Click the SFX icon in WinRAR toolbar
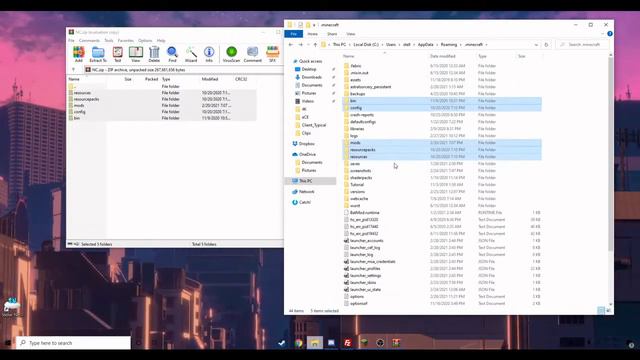 coord(272,54)
